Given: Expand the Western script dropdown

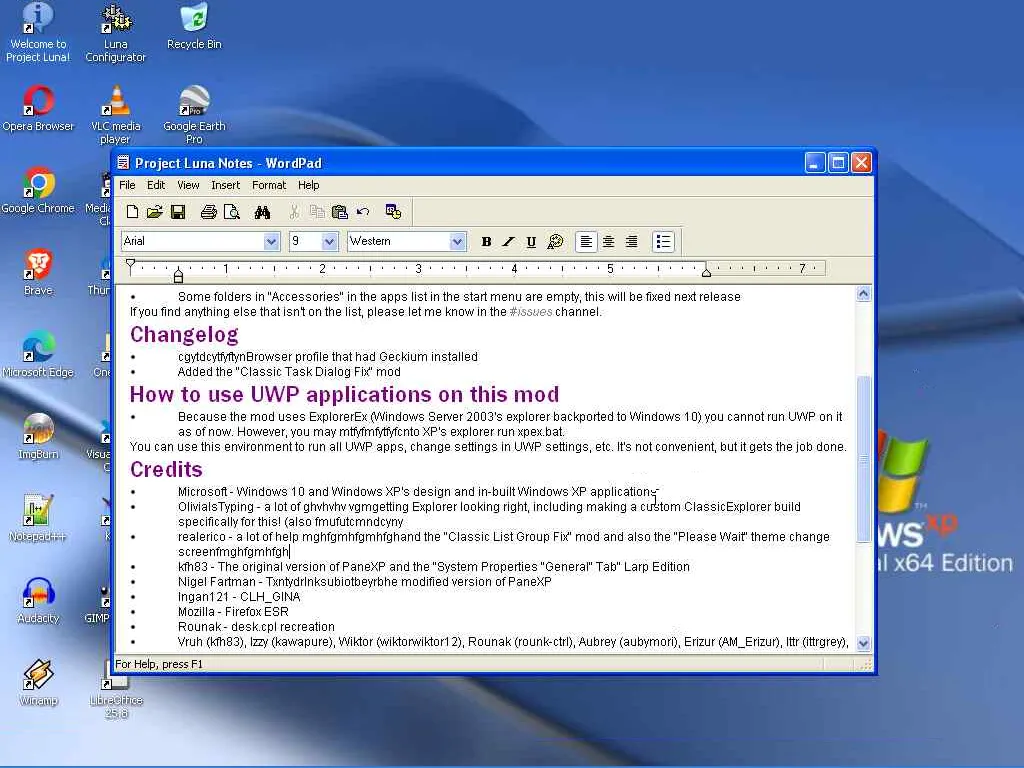Looking at the screenshot, I should click(458, 242).
